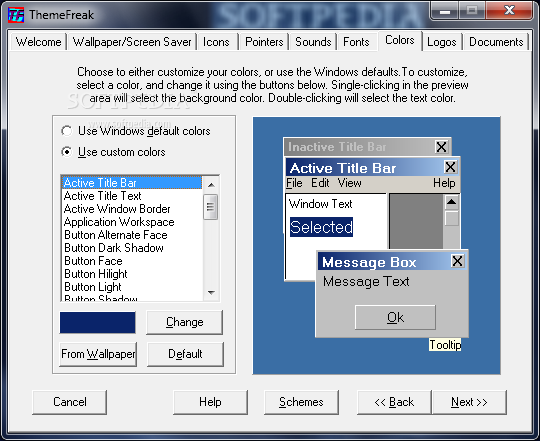Click Help in the preview menu bar
The width and height of the screenshot is (540, 441).
point(444,183)
